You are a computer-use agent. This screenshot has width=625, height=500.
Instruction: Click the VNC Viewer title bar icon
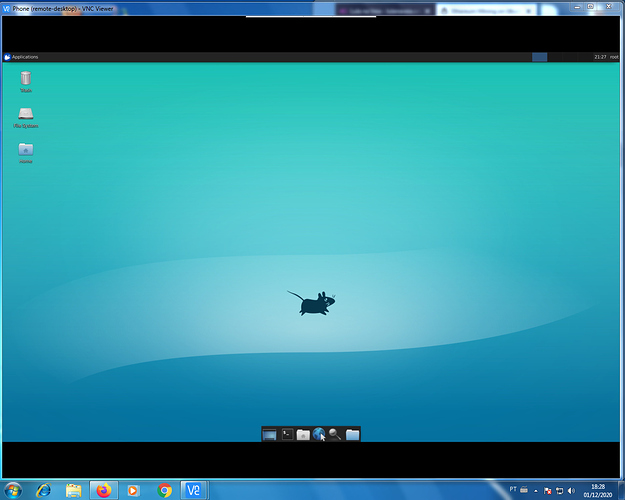click(6, 8)
